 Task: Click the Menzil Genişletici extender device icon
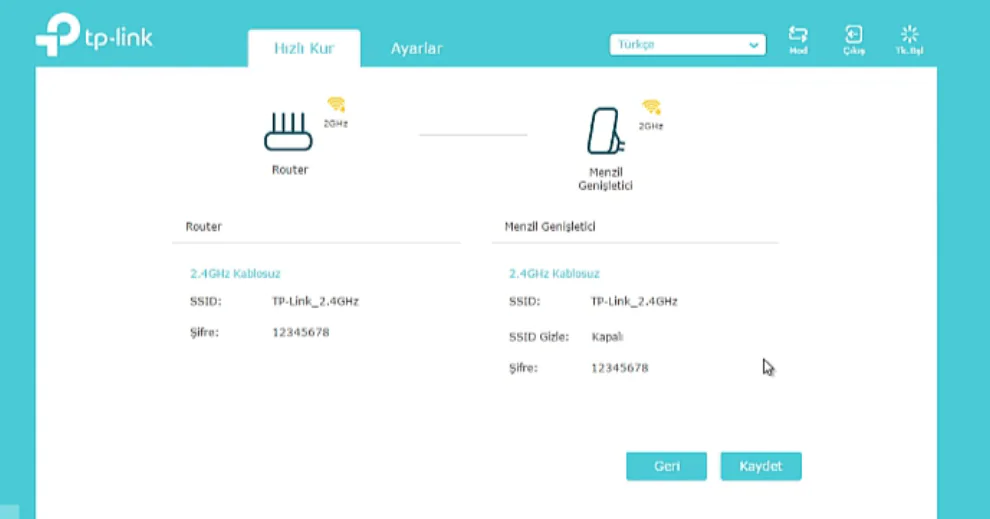(603, 131)
